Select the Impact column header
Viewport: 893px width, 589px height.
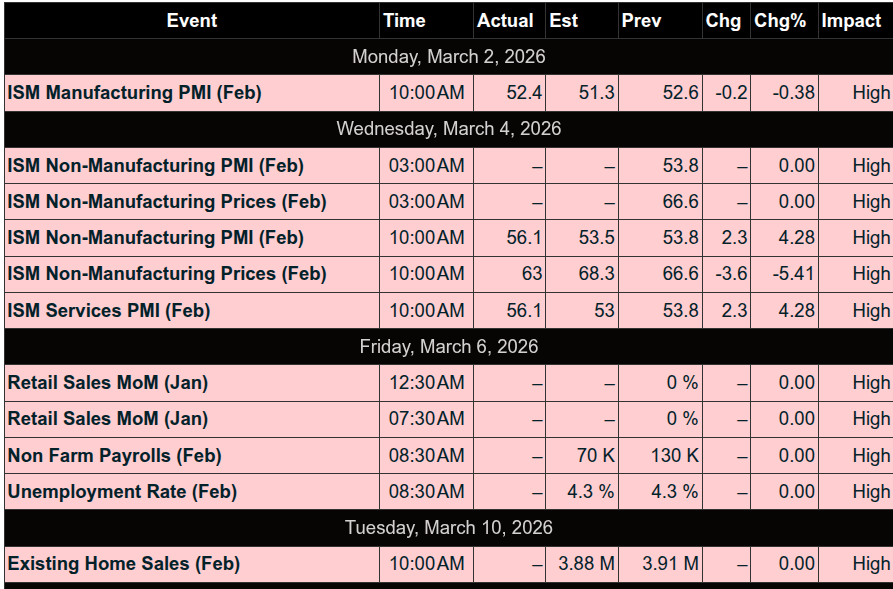tap(851, 21)
